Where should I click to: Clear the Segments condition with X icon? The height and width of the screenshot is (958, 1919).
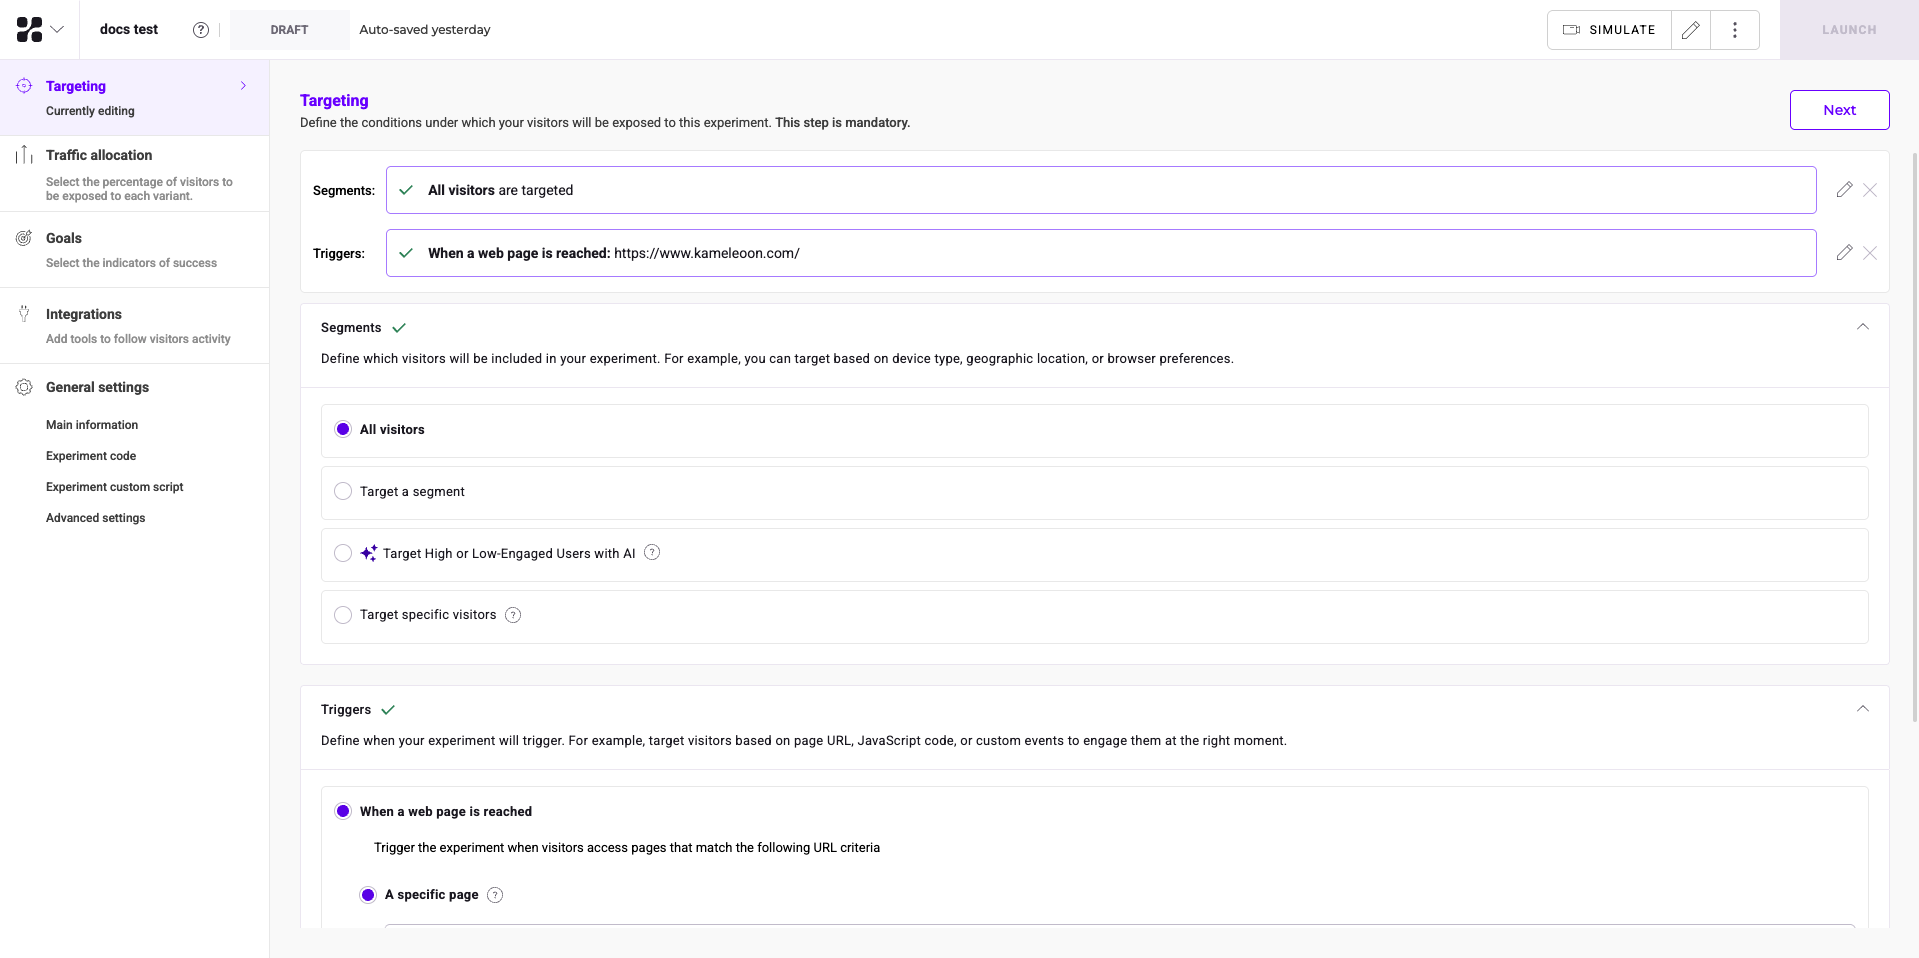pos(1869,190)
